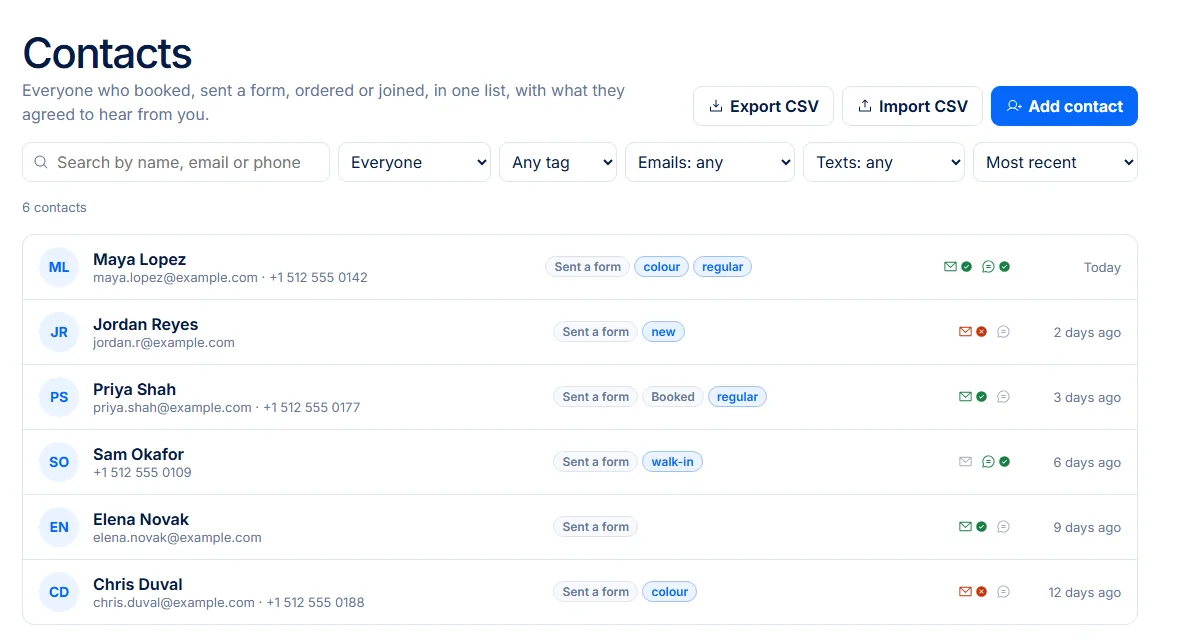The height and width of the screenshot is (640, 1180).
Task: Click Elena Novak's green email consent checkmark
Action: tap(982, 526)
